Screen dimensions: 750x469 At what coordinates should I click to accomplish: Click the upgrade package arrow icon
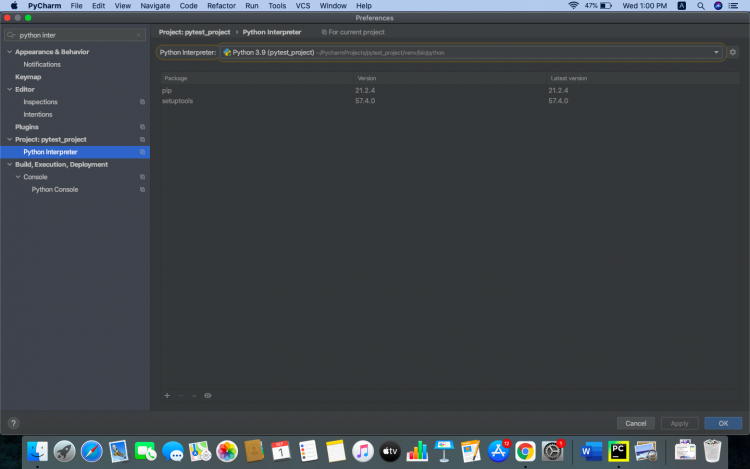pos(194,395)
